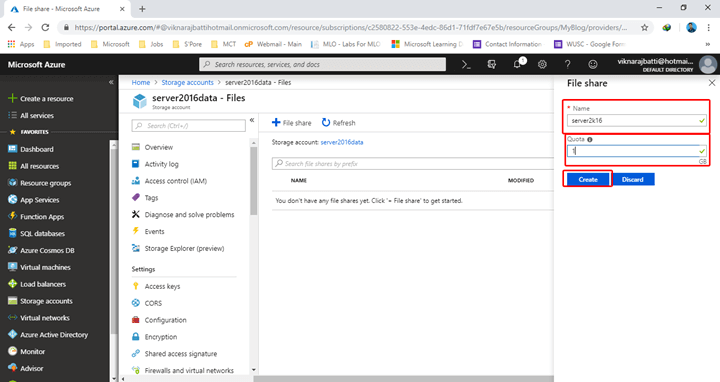Click the Create button

pos(588,180)
